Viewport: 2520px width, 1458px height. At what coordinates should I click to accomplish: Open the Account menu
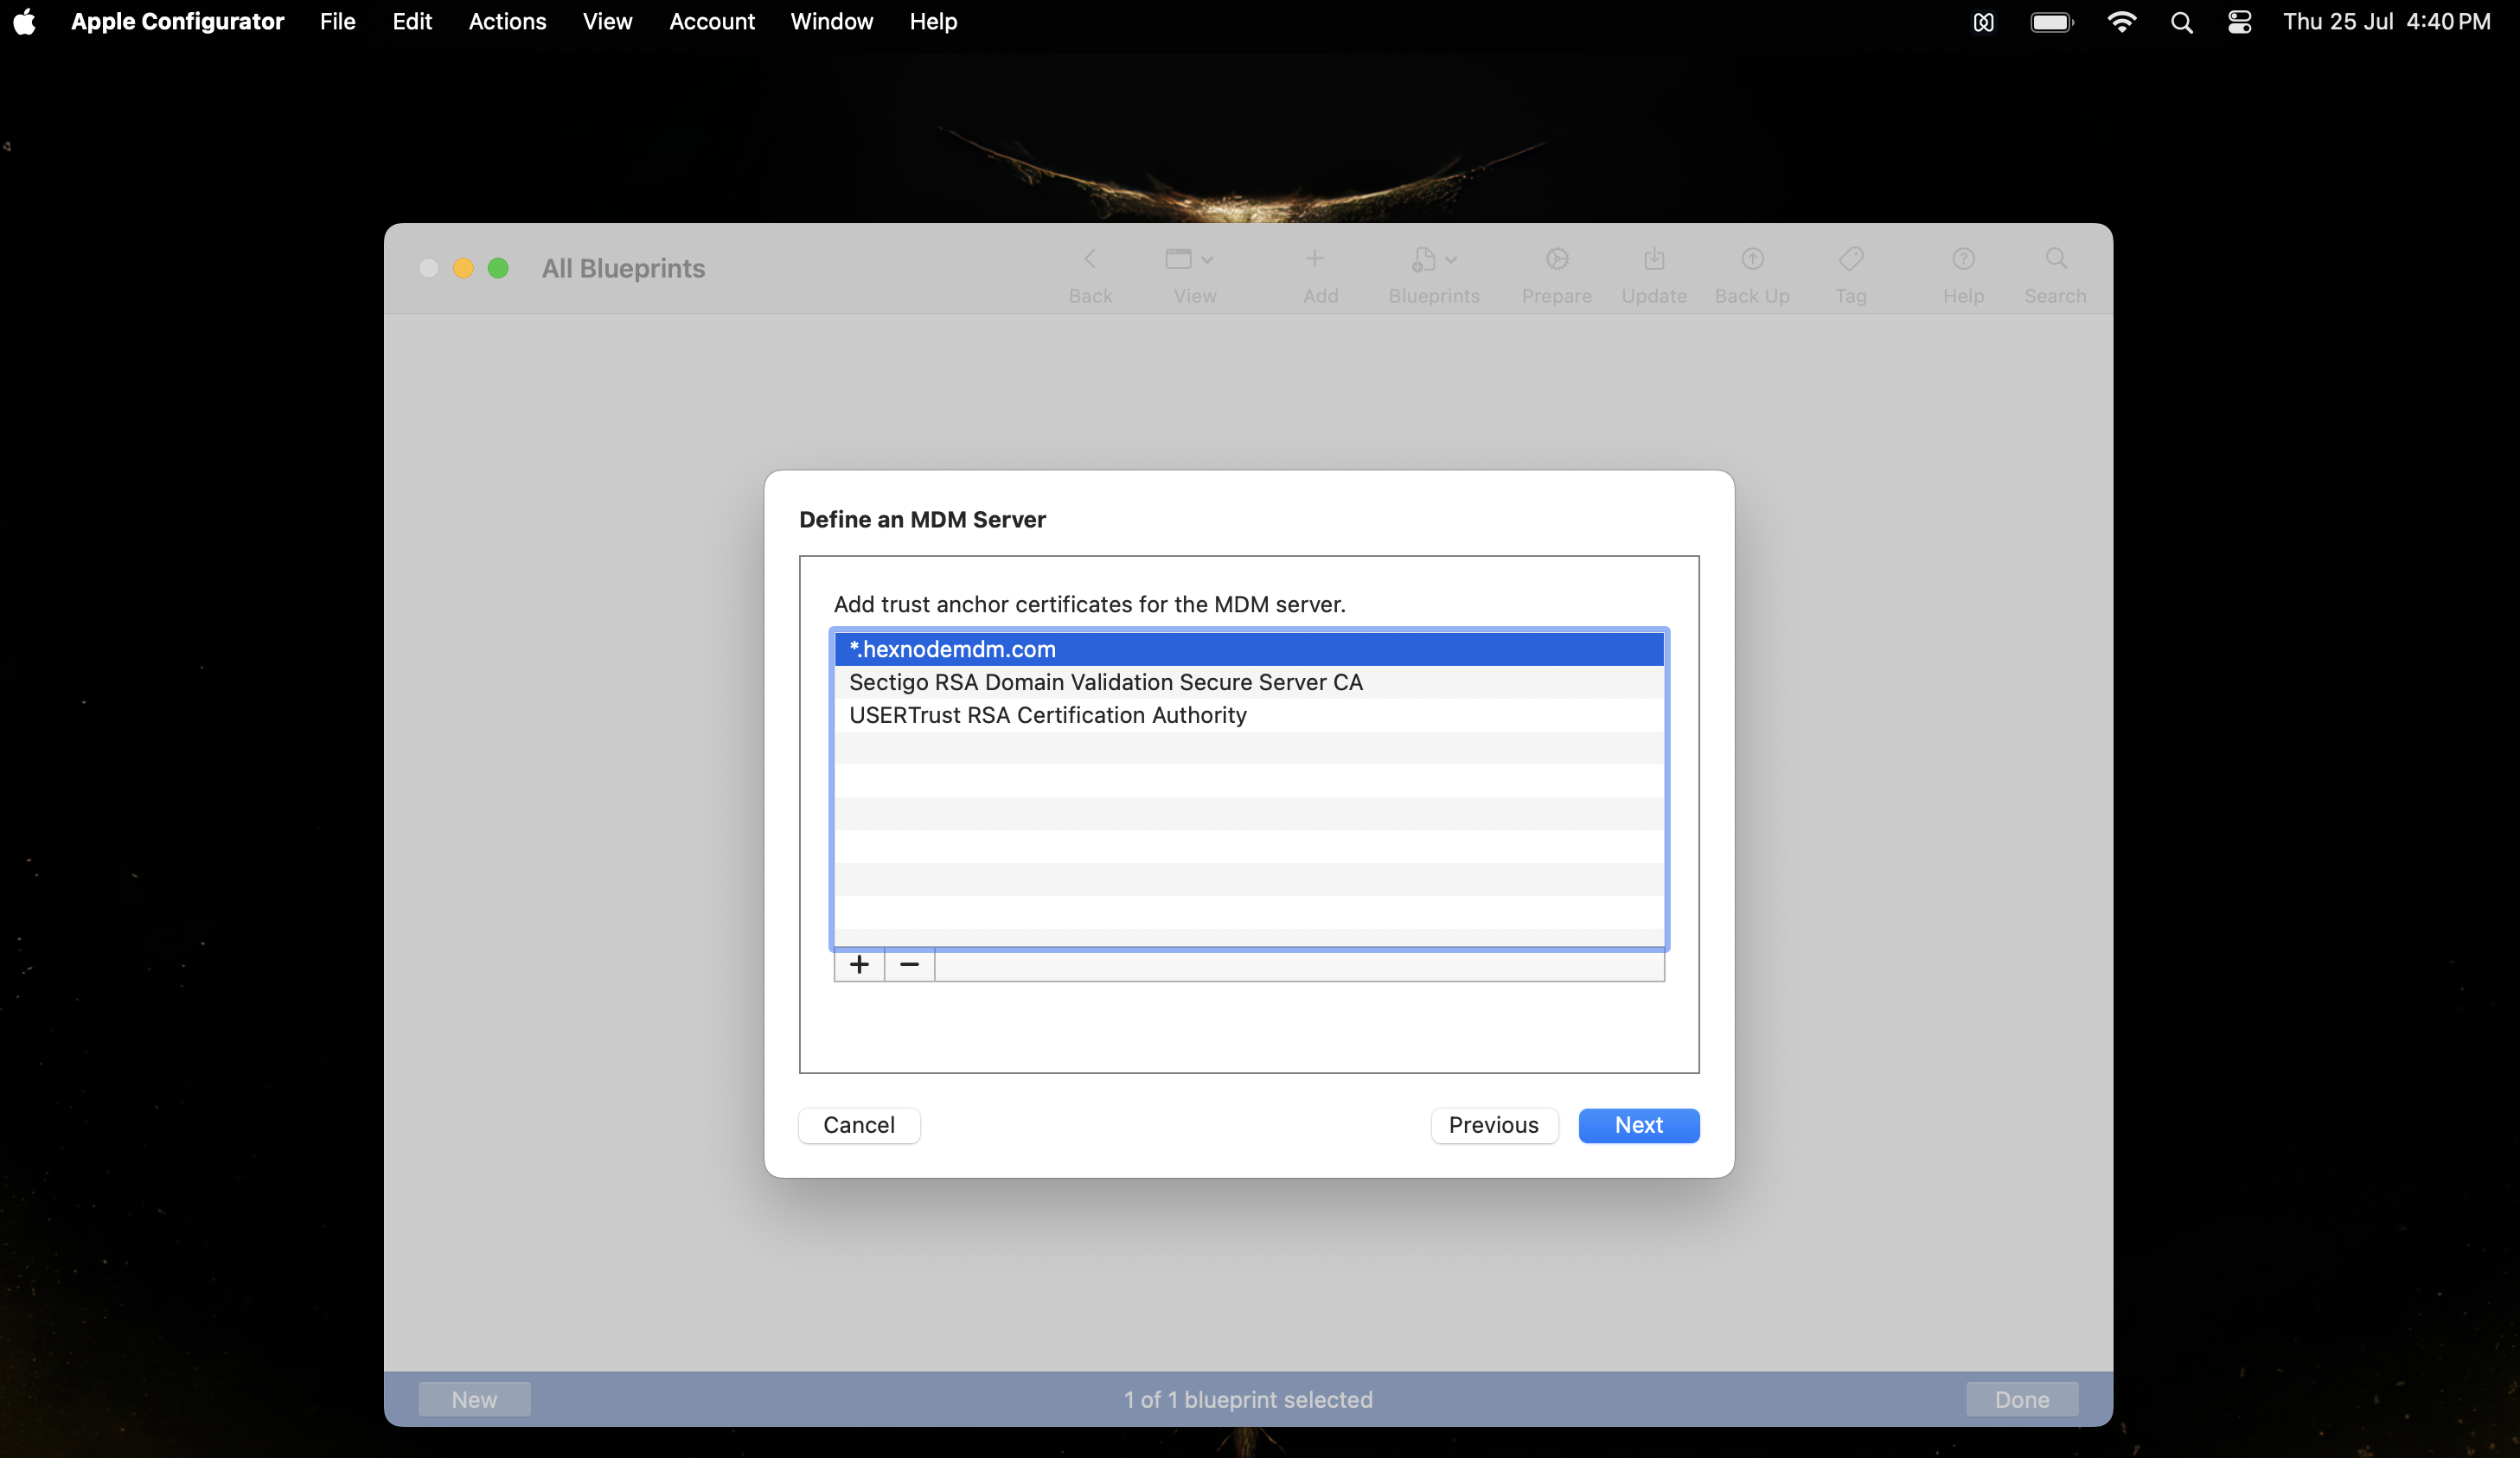tap(711, 21)
